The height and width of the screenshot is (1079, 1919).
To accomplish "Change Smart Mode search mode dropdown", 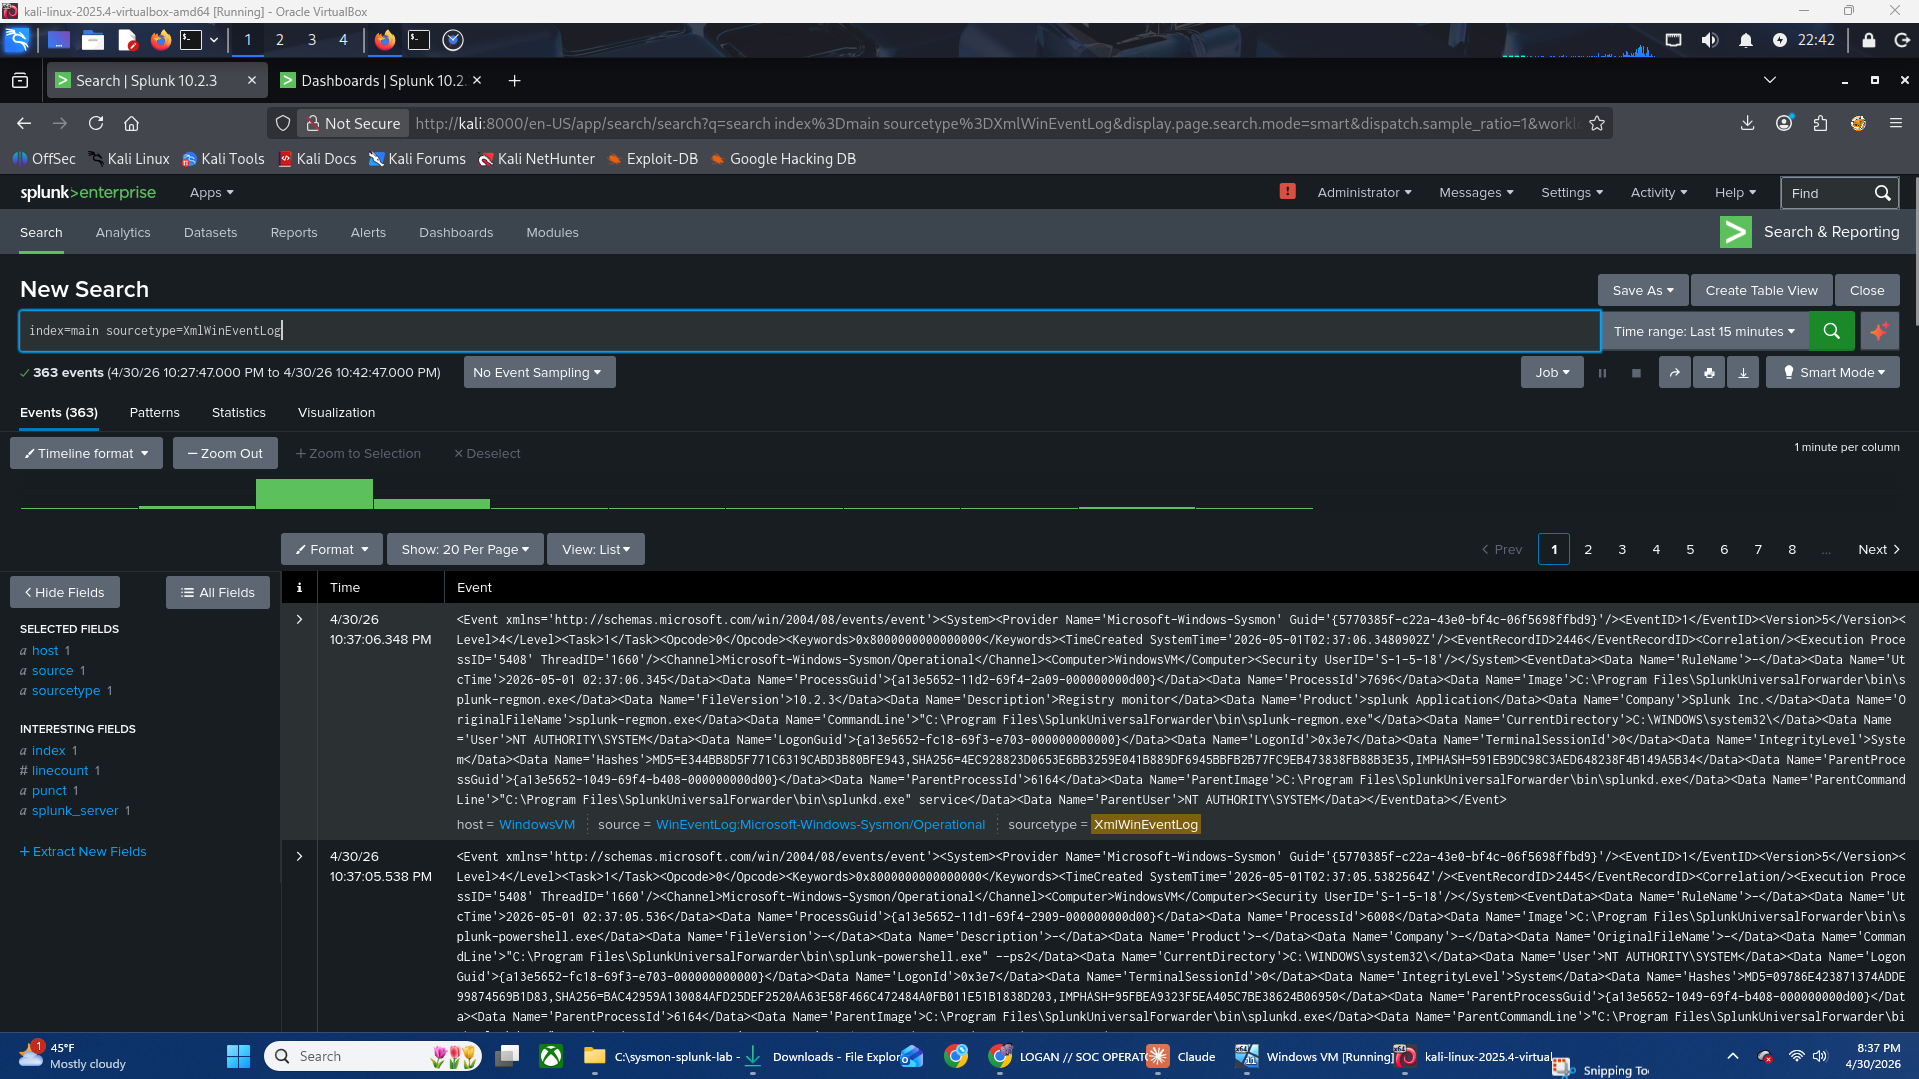I will coord(1833,373).
